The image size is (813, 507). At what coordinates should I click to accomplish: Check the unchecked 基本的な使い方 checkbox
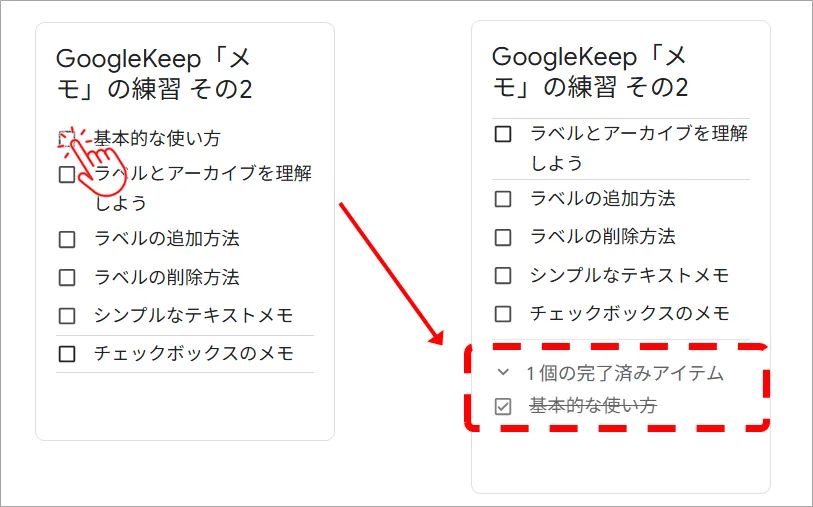point(67,138)
